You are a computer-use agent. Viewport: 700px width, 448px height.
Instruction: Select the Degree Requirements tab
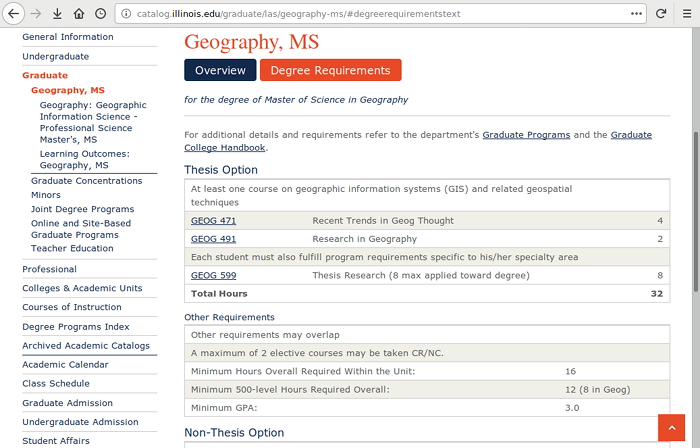tap(330, 70)
